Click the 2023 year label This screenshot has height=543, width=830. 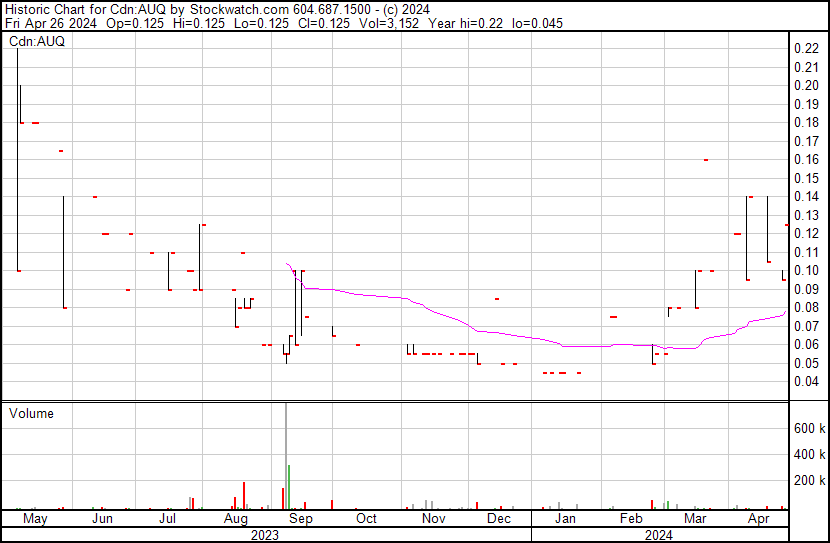click(265, 535)
